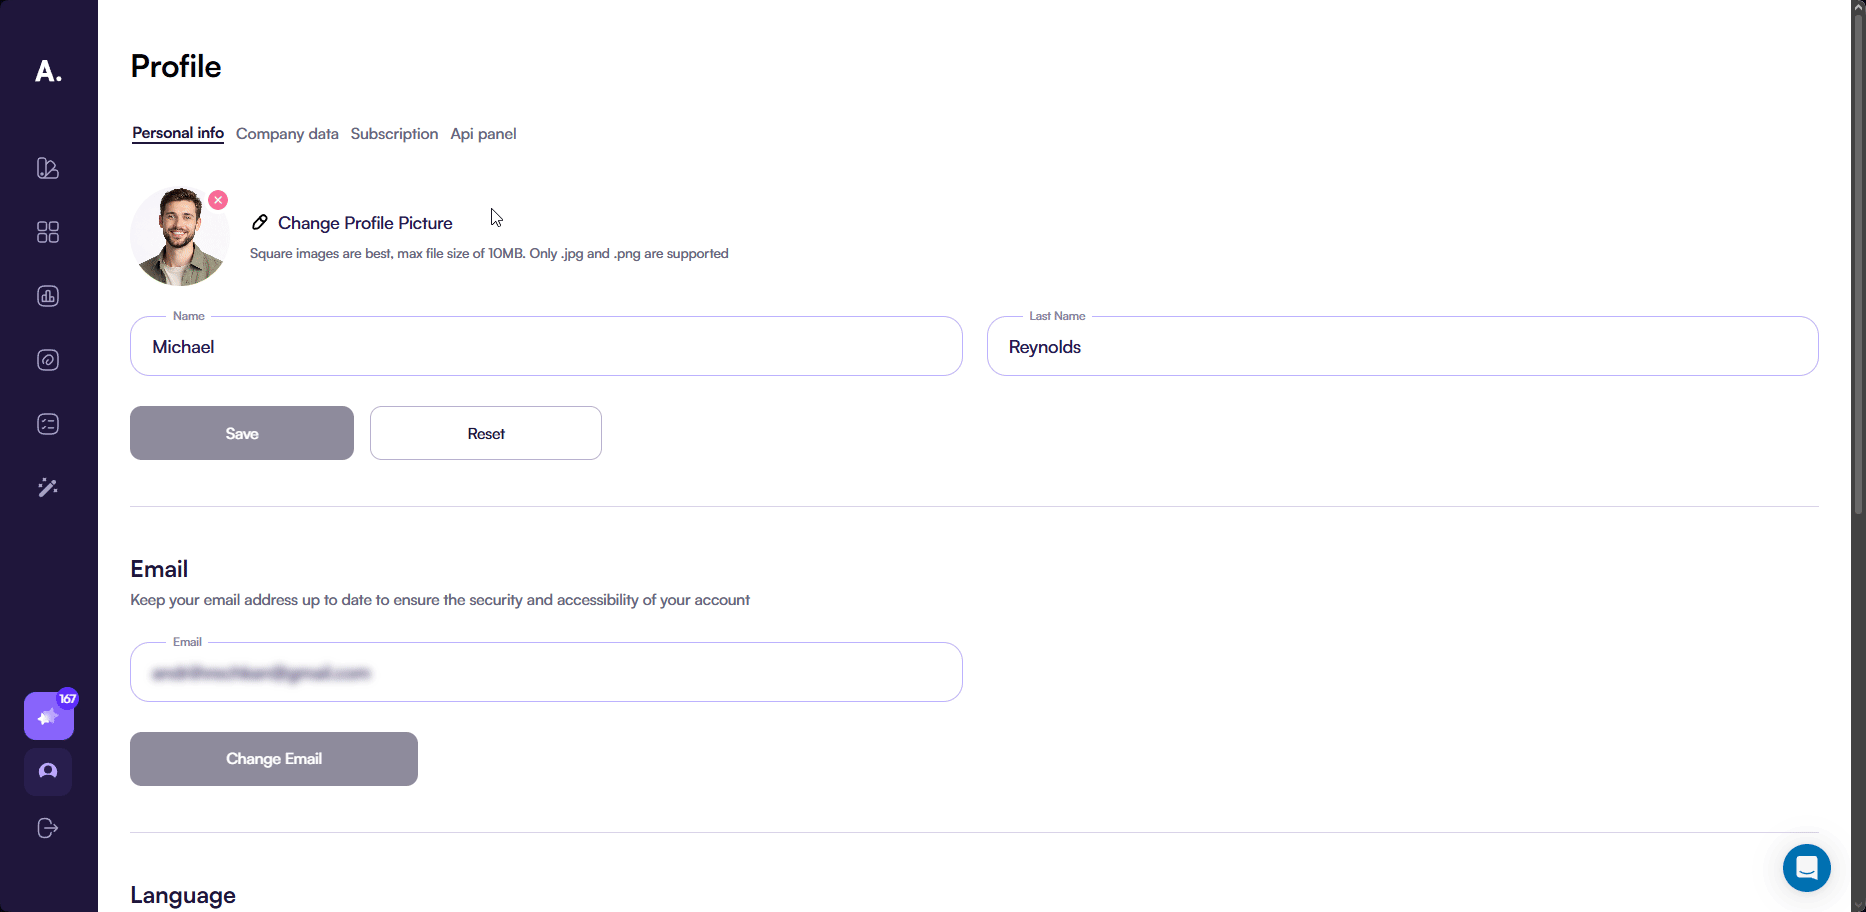Switch to the Company data tab
The image size is (1866, 912).
click(287, 134)
